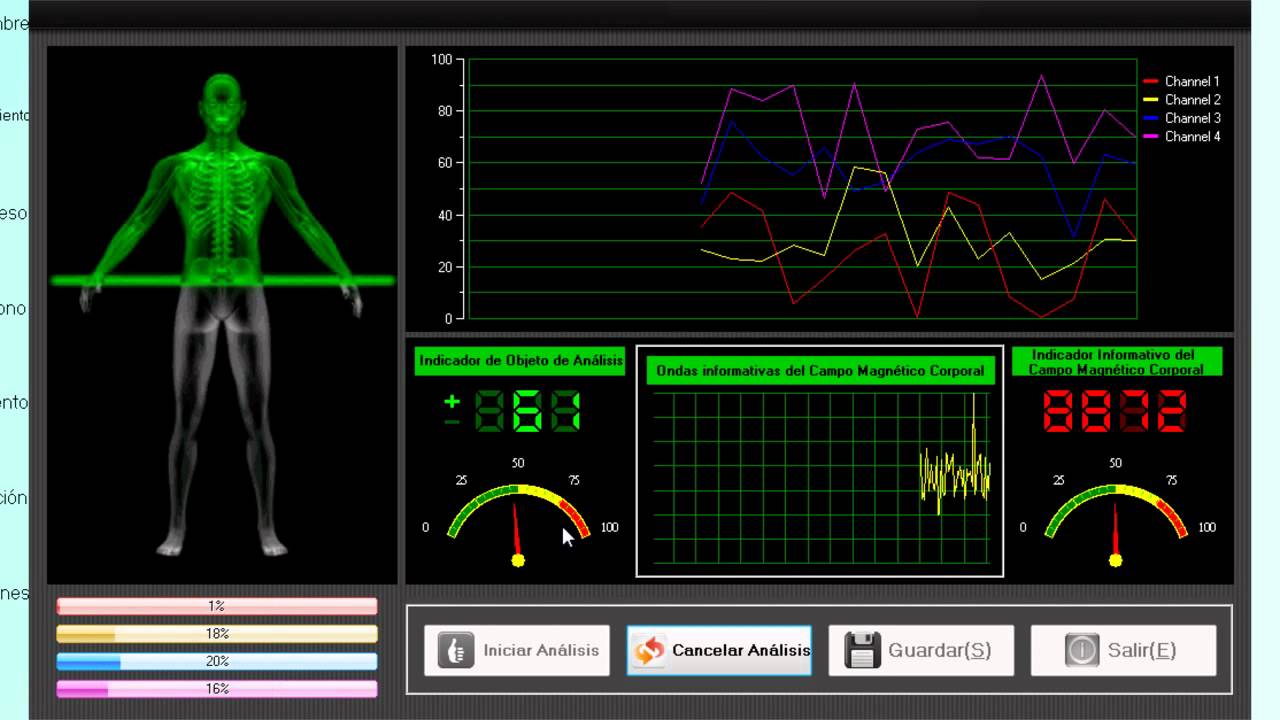The width and height of the screenshot is (1280, 720).
Task: Select the blue 20% progress bar
Action: (x=217, y=661)
